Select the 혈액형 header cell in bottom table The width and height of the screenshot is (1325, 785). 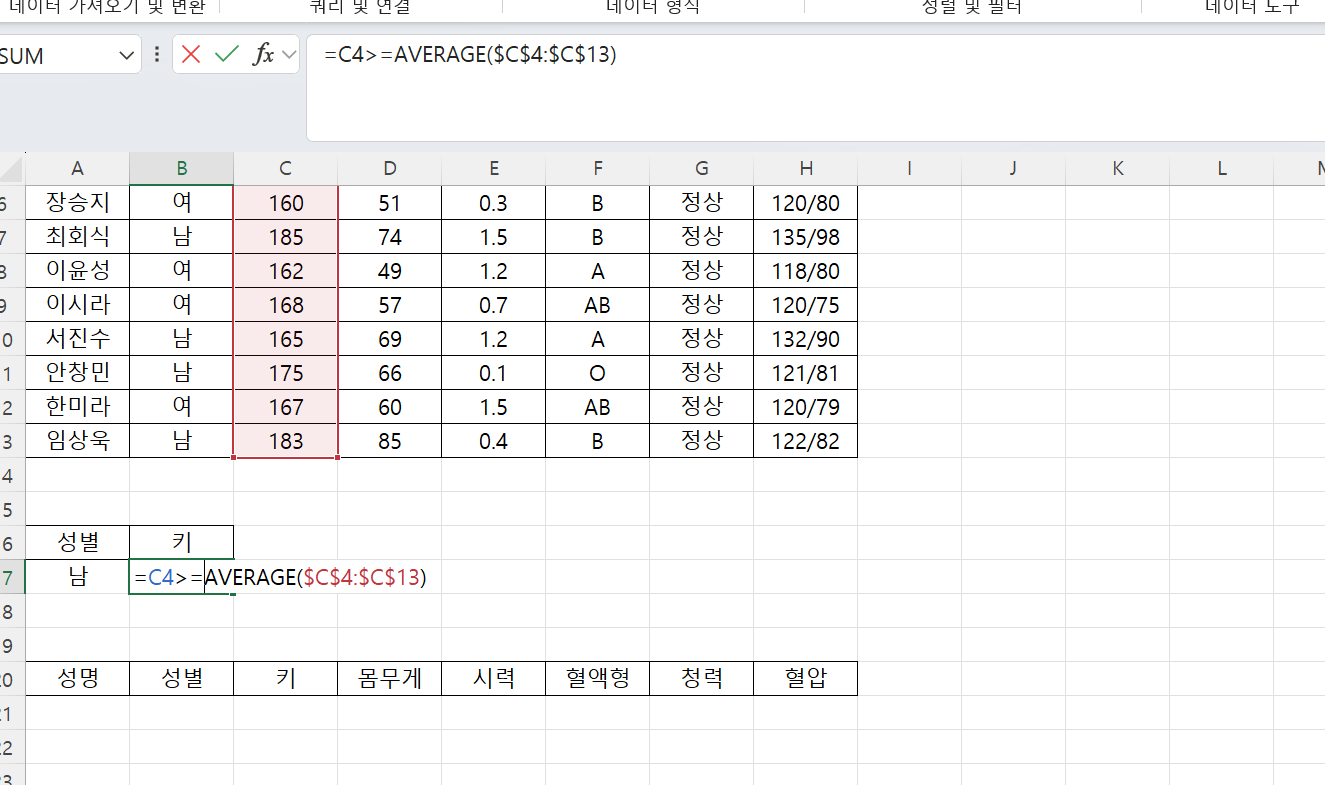click(x=598, y=679)
